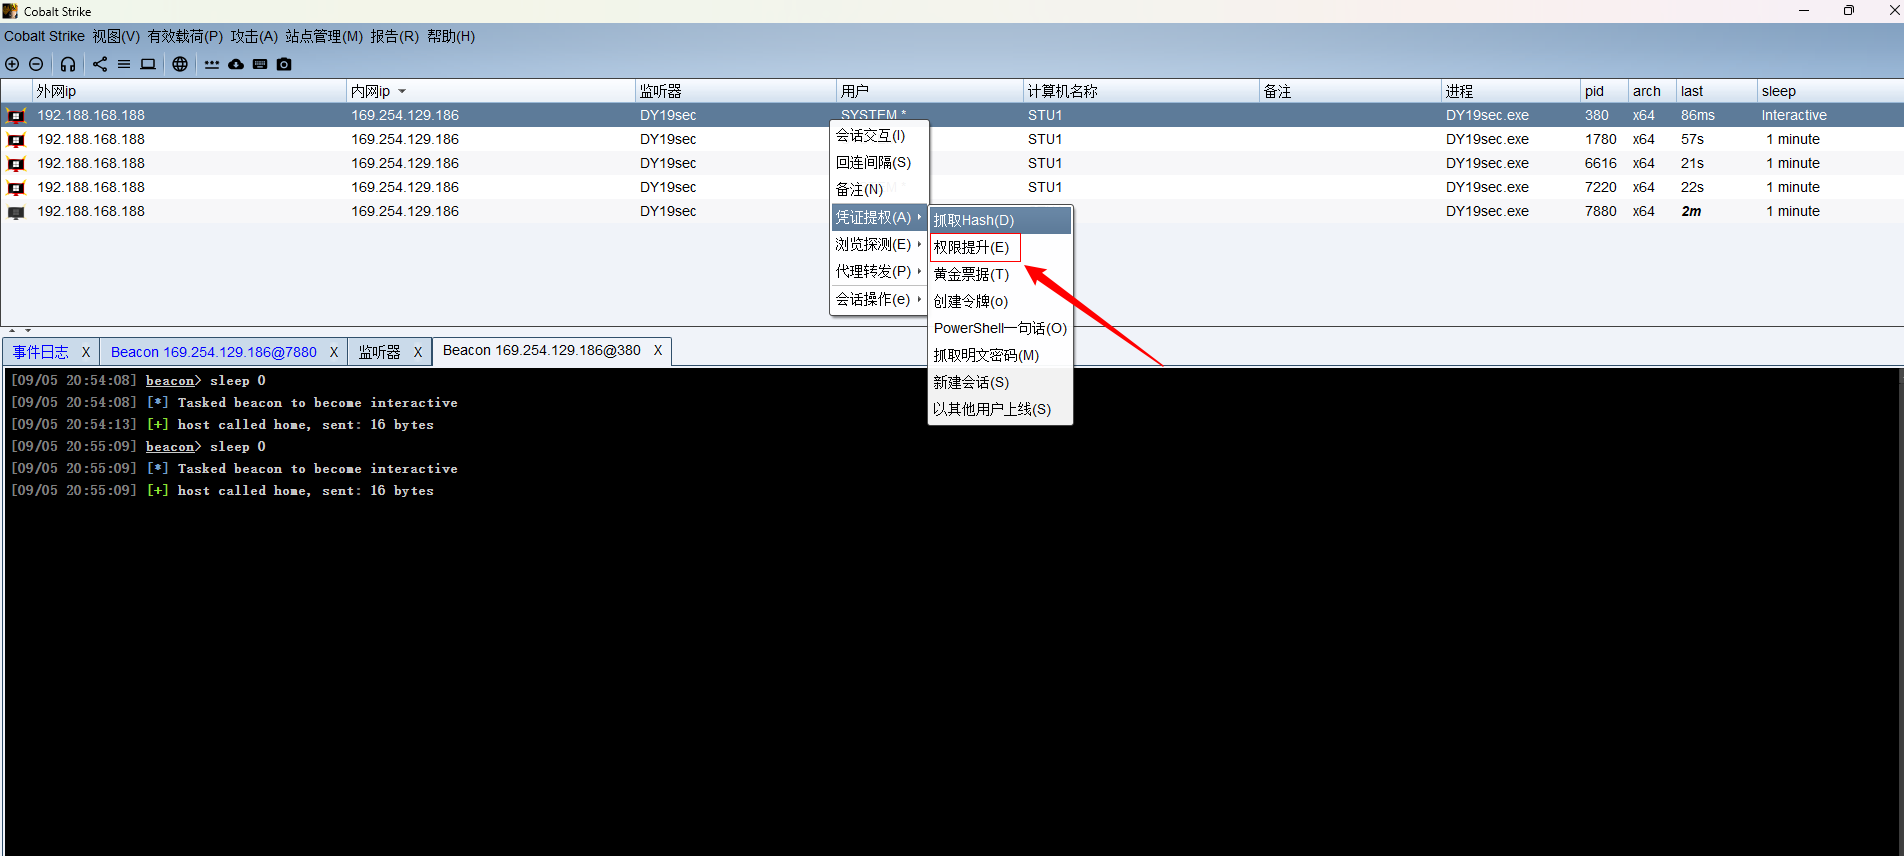Click beacon icon of pid 380 row

[16, 116]
